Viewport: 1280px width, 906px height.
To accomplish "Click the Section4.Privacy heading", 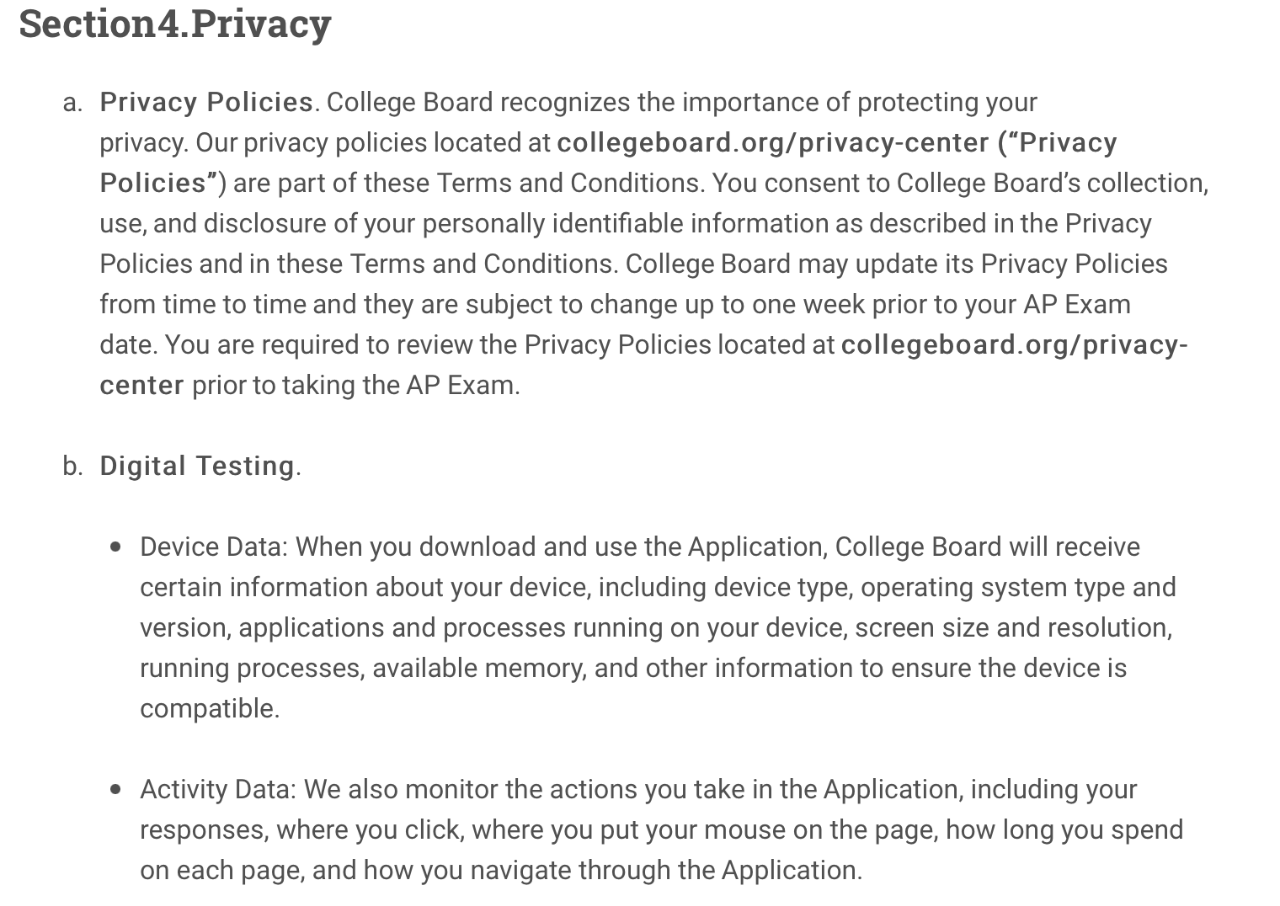I will click(175, 24).
